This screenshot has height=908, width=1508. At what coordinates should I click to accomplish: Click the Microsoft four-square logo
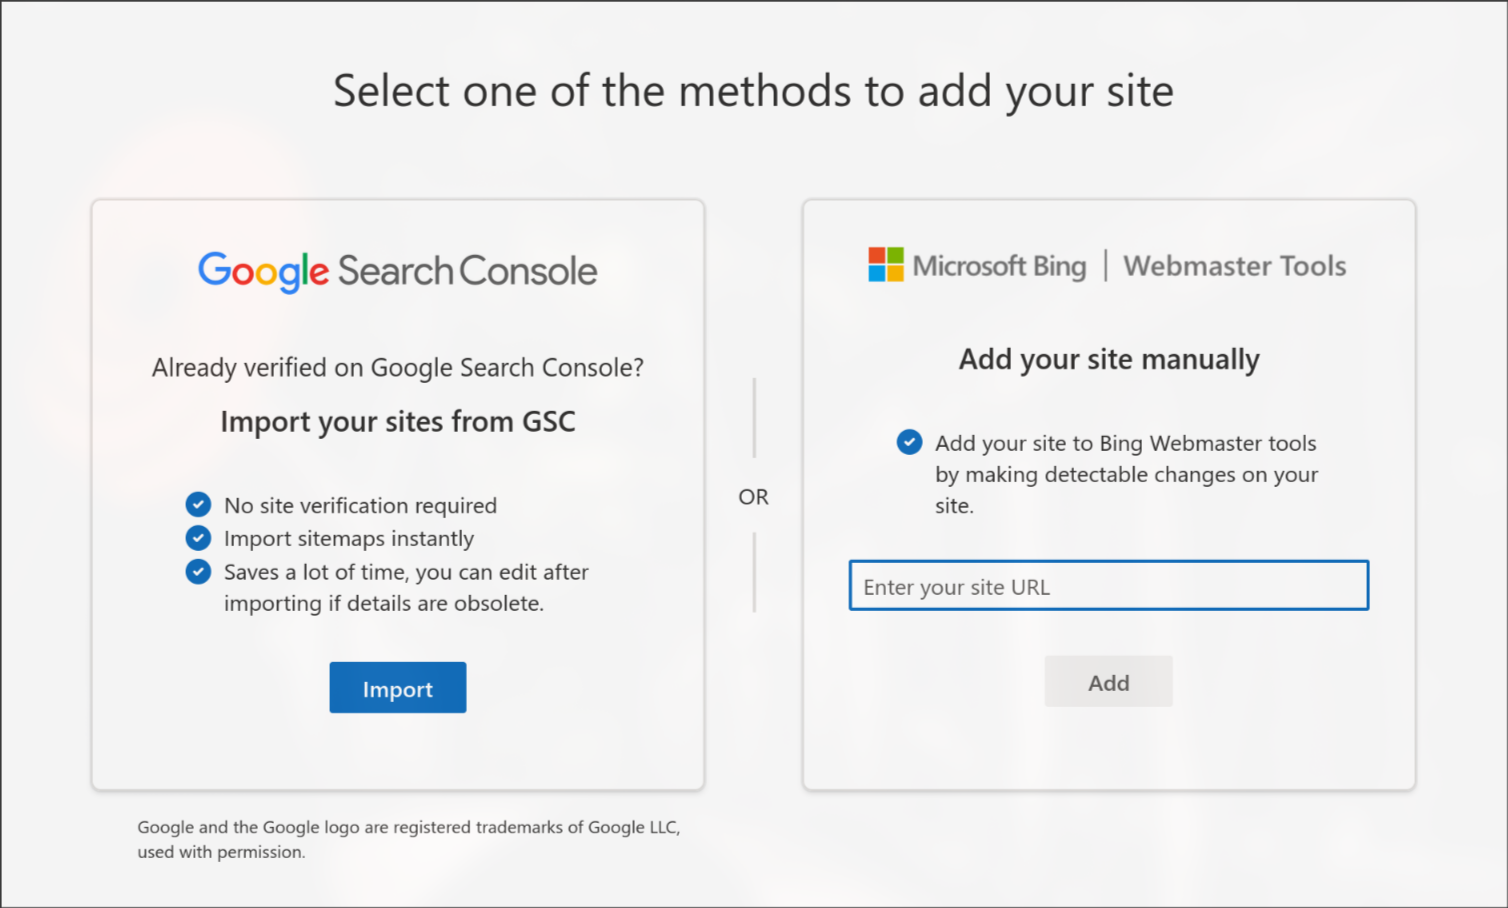point(884,265)
